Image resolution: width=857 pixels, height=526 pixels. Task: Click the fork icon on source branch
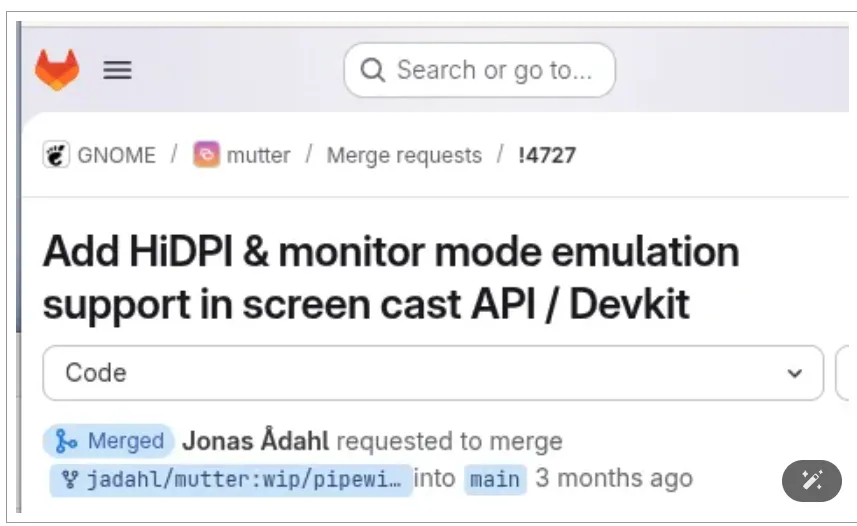tap(70, 479)
